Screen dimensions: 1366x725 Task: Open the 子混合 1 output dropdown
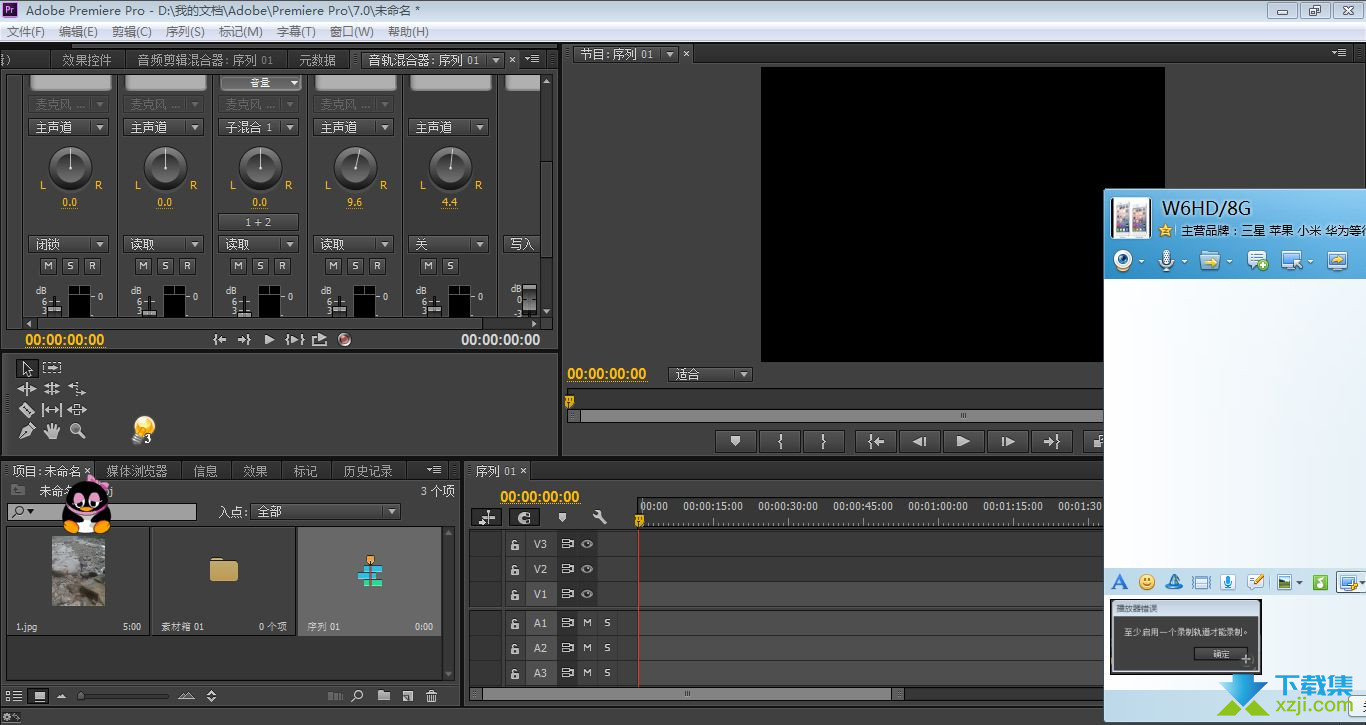(x=259, y=127)
